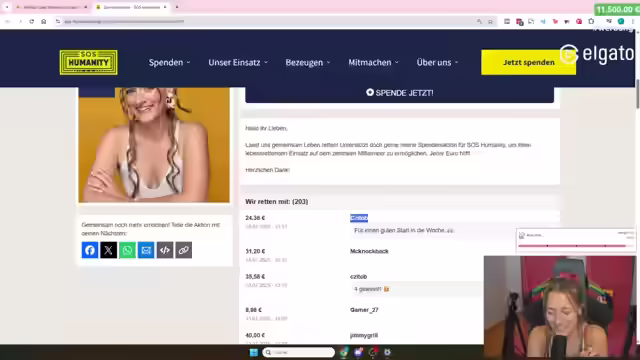This screenshot has height=360, width=640.
Task: Click the Windows taskbar search box
Action: [298, 352]
